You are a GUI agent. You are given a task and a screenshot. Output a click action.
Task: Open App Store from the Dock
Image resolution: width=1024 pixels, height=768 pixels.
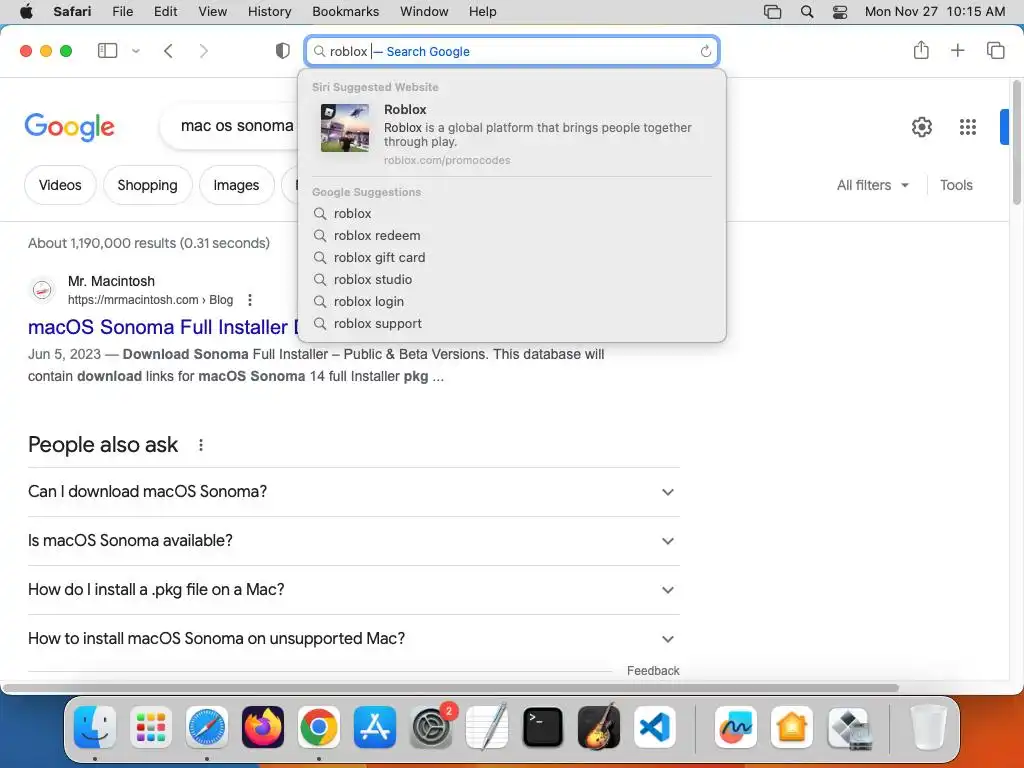tap(375, 727)
